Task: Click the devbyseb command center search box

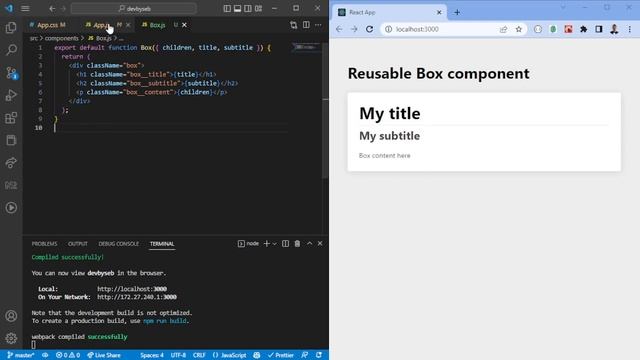Action: pos(134,8)
